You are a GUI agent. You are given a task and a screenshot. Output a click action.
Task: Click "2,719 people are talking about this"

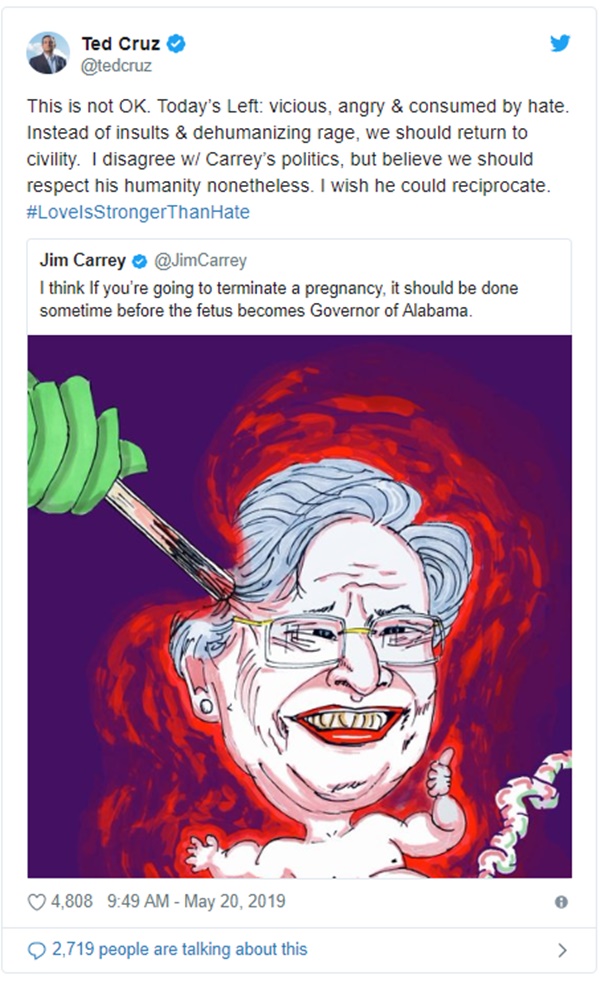(181, 949)
